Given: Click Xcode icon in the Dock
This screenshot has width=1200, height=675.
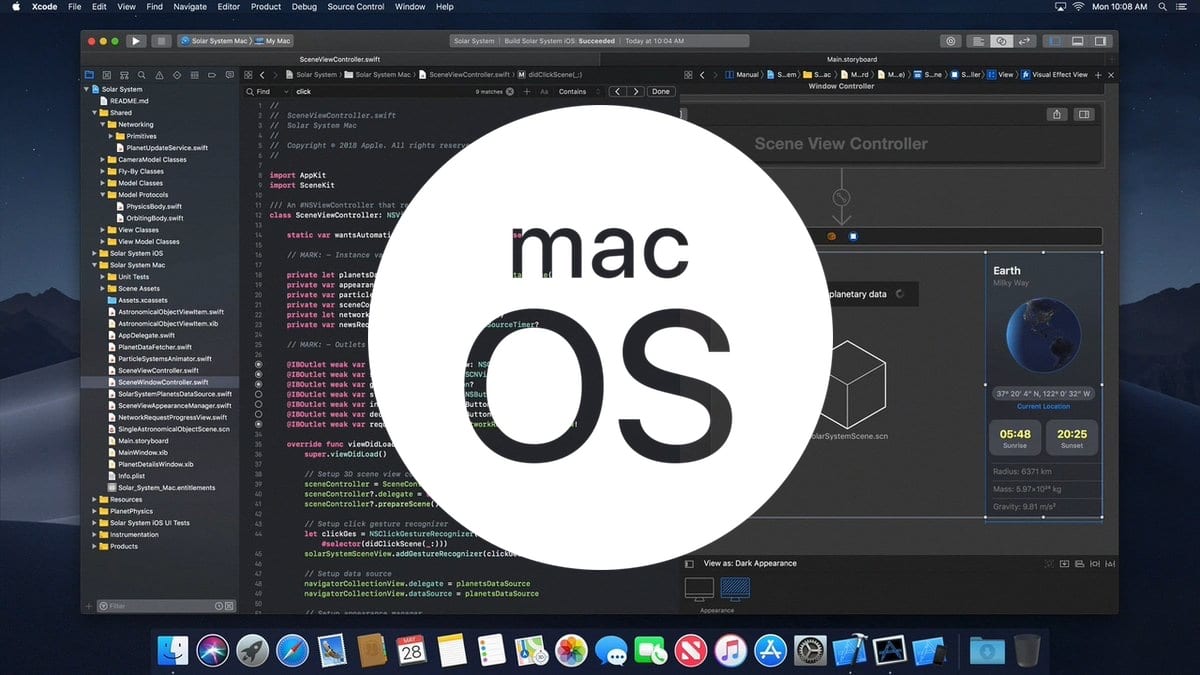Looking at the screenshot, I should tap(849, 650).
